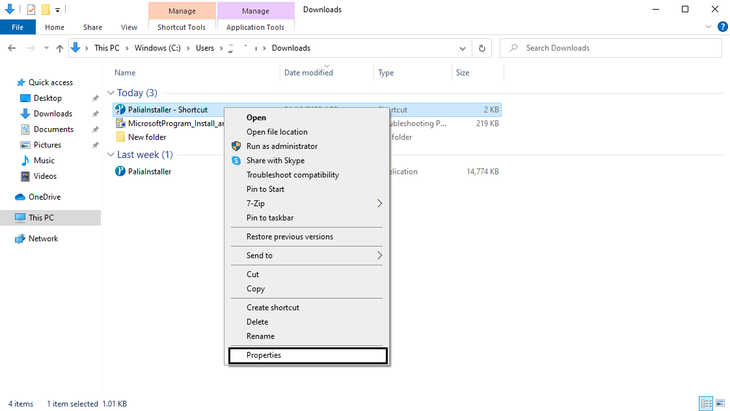Switch to details view layout icon
Image resolution: width=730 pixels, height=411 pixels.
click(x=706, y=403)
